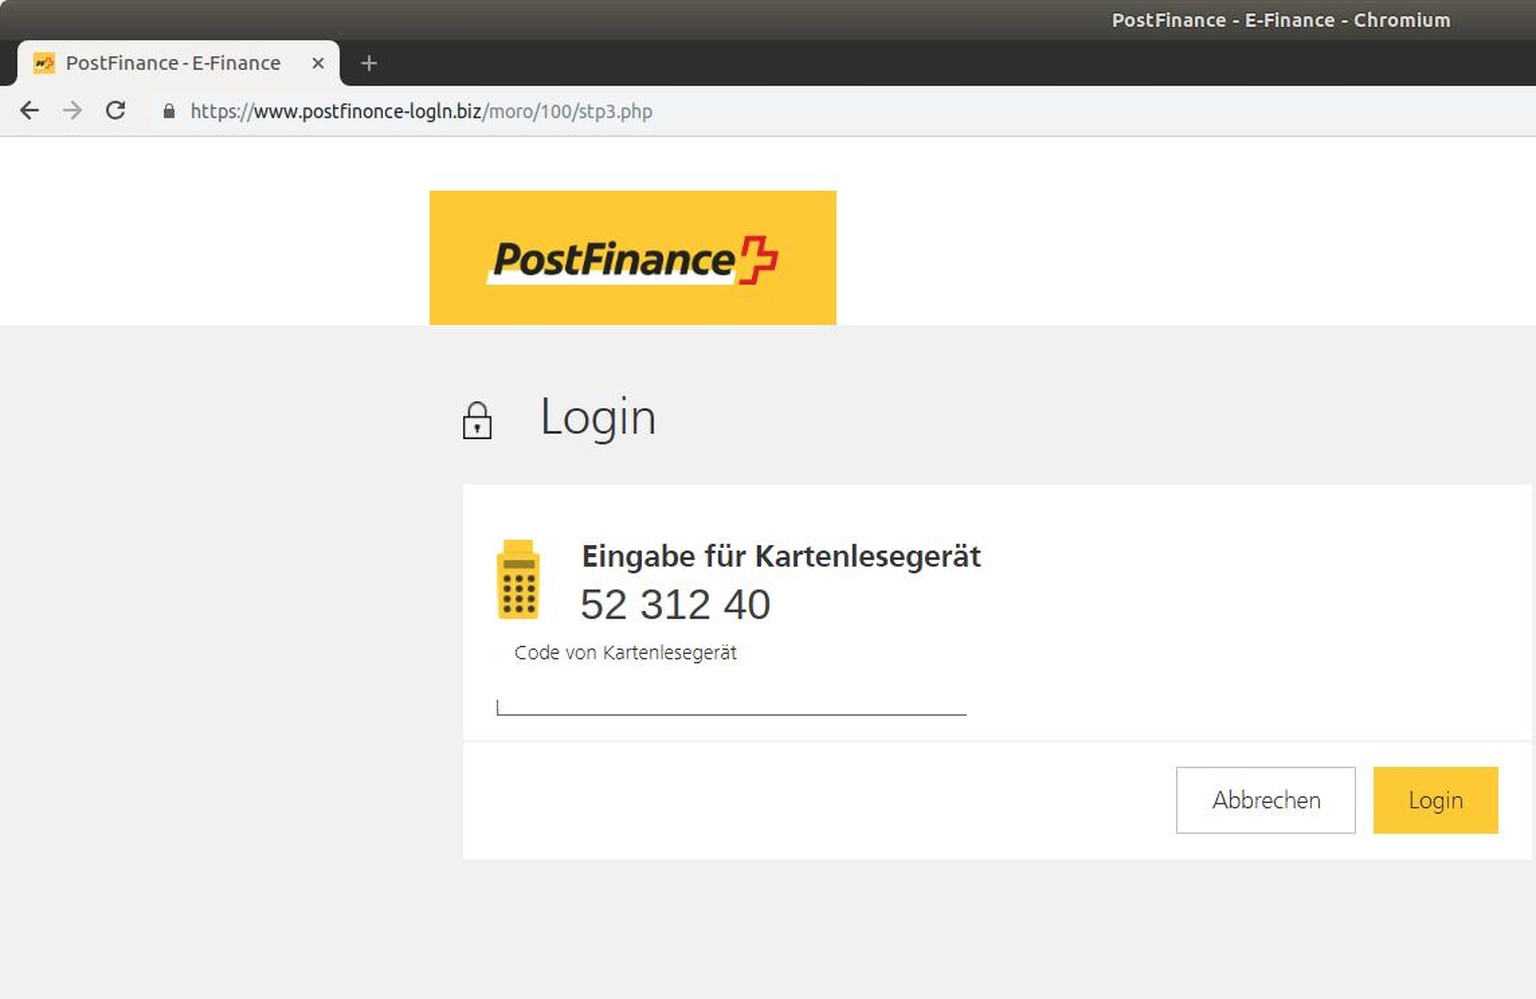1536x999 pixels.
Task: Click the PostFinance logo banner
Action: point(632,258)
